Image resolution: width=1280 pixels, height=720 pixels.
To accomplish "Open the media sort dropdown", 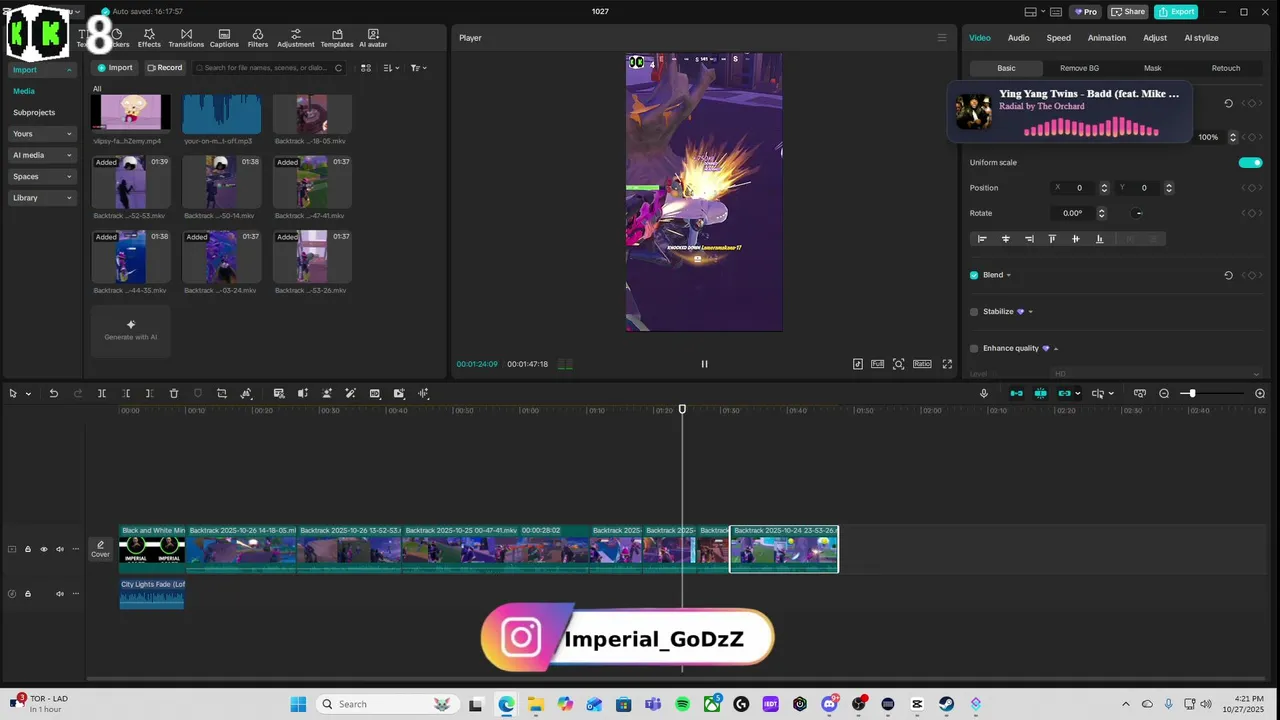I will (391, 68).
